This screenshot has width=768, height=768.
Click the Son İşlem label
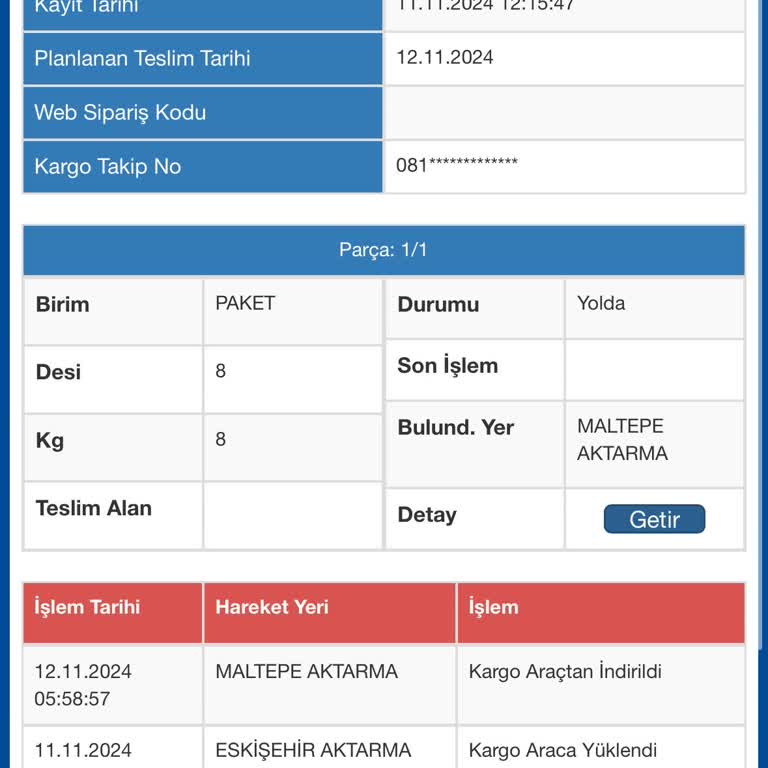tap(447, 365)
